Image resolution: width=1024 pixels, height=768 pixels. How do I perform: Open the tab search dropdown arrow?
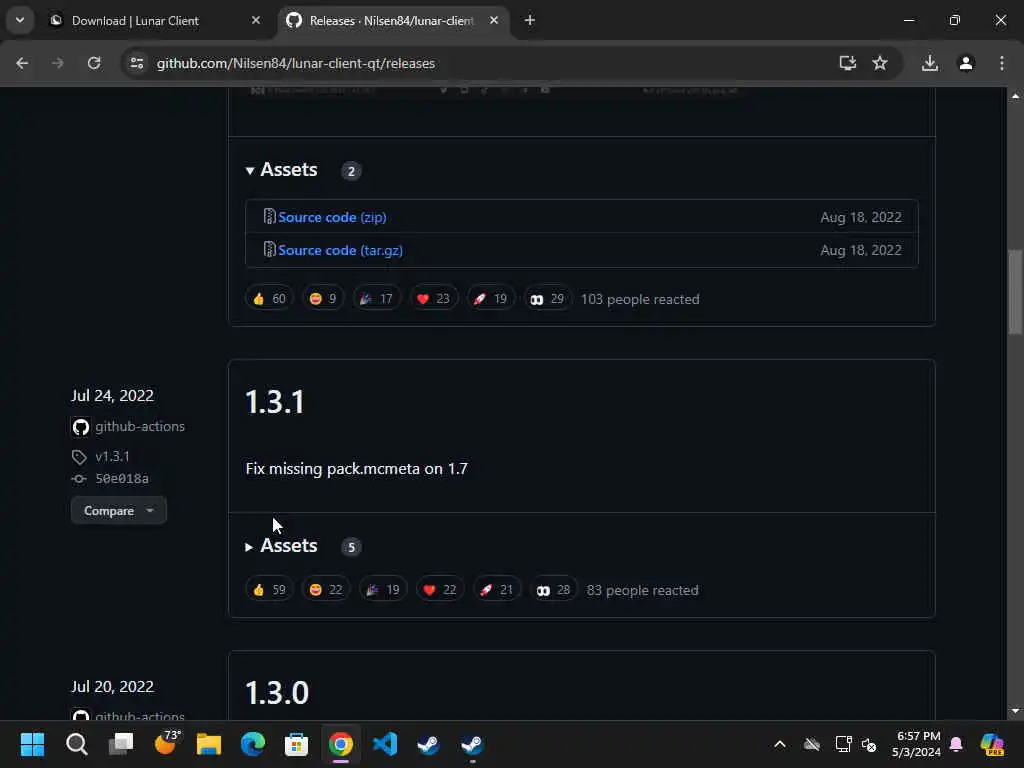[x=20, y=20]
